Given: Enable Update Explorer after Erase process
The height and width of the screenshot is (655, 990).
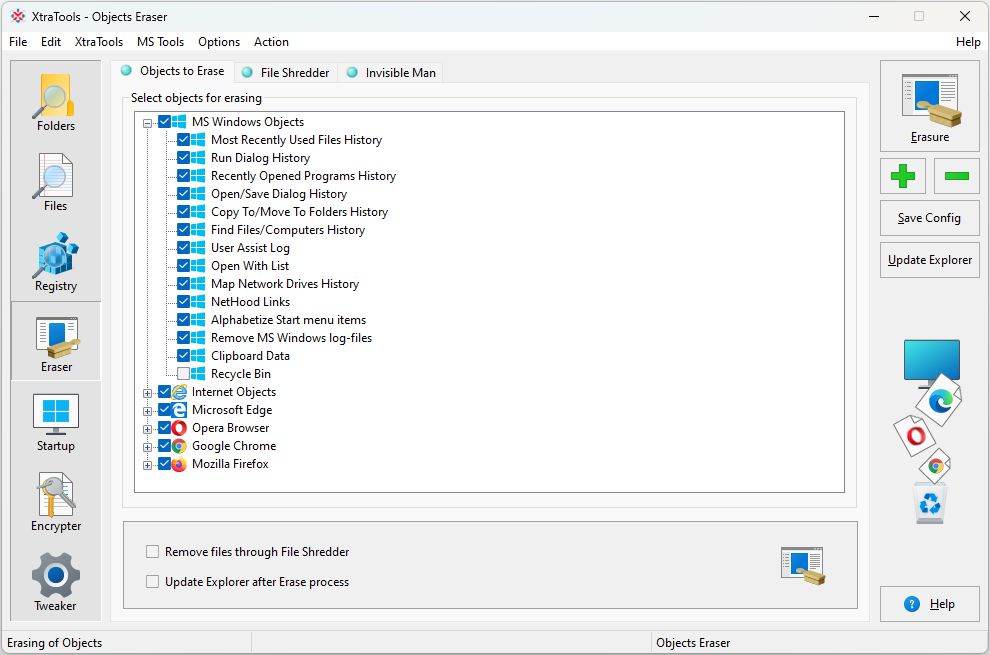Looking at the screenshot, I should pos(153,582).
